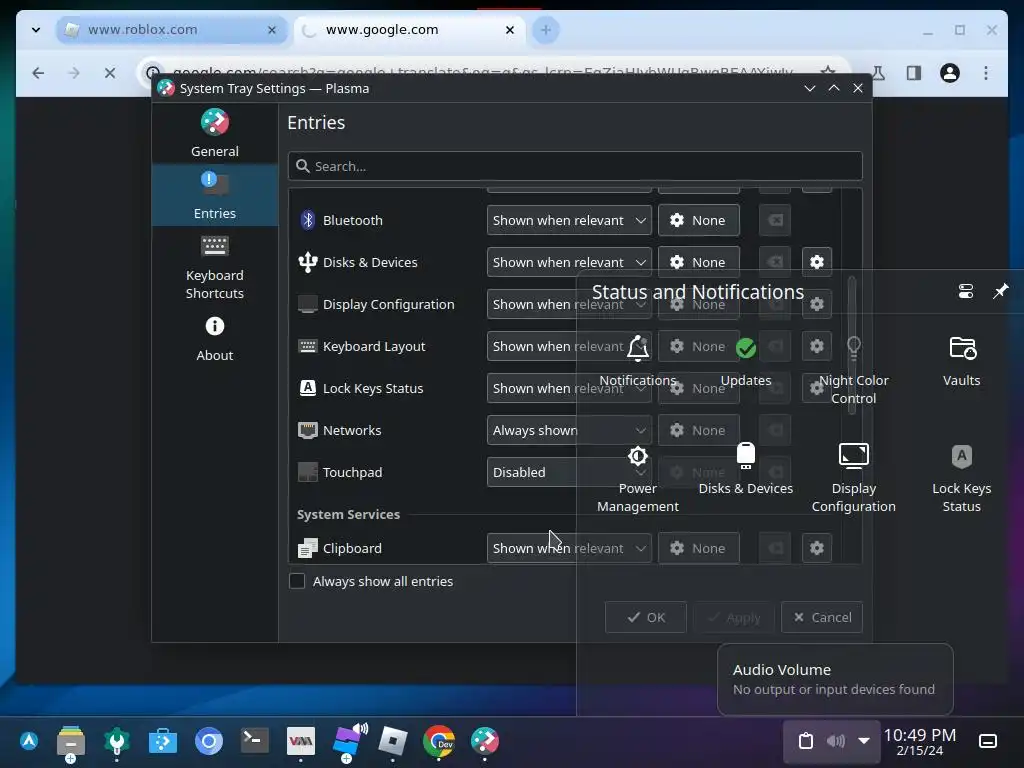
Task: Open Power Management applet
Action: point(637,478)
